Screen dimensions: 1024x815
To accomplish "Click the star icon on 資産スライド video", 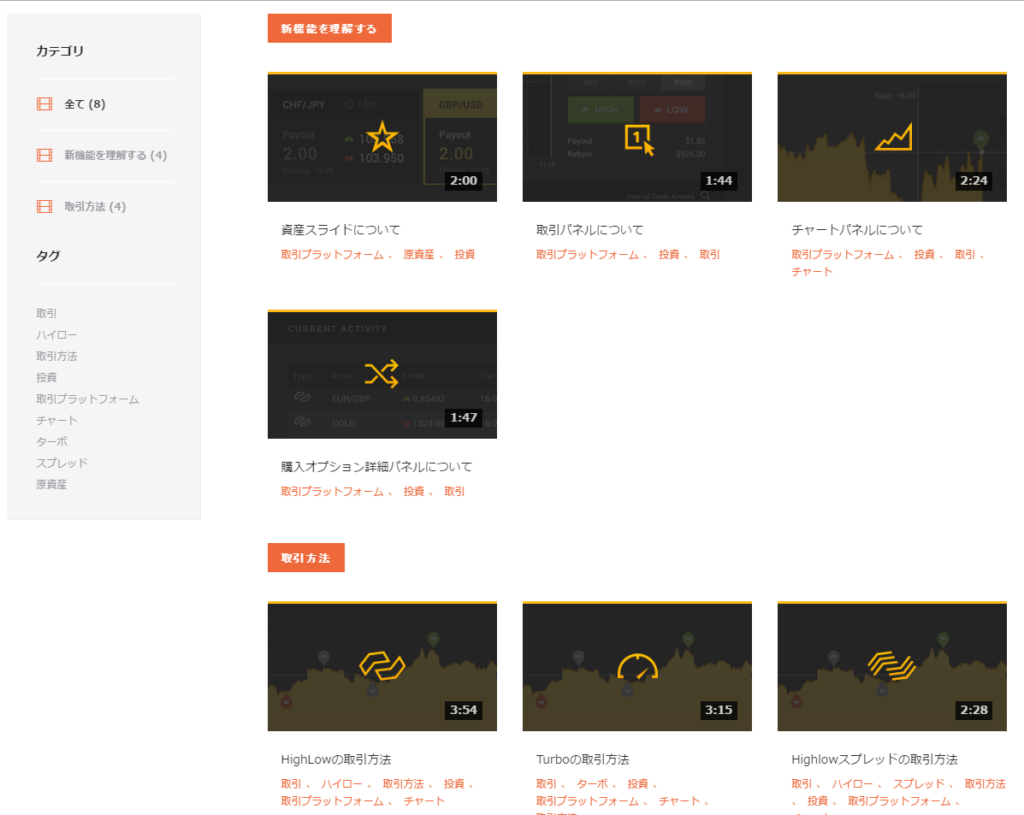I will pos(381,136).
